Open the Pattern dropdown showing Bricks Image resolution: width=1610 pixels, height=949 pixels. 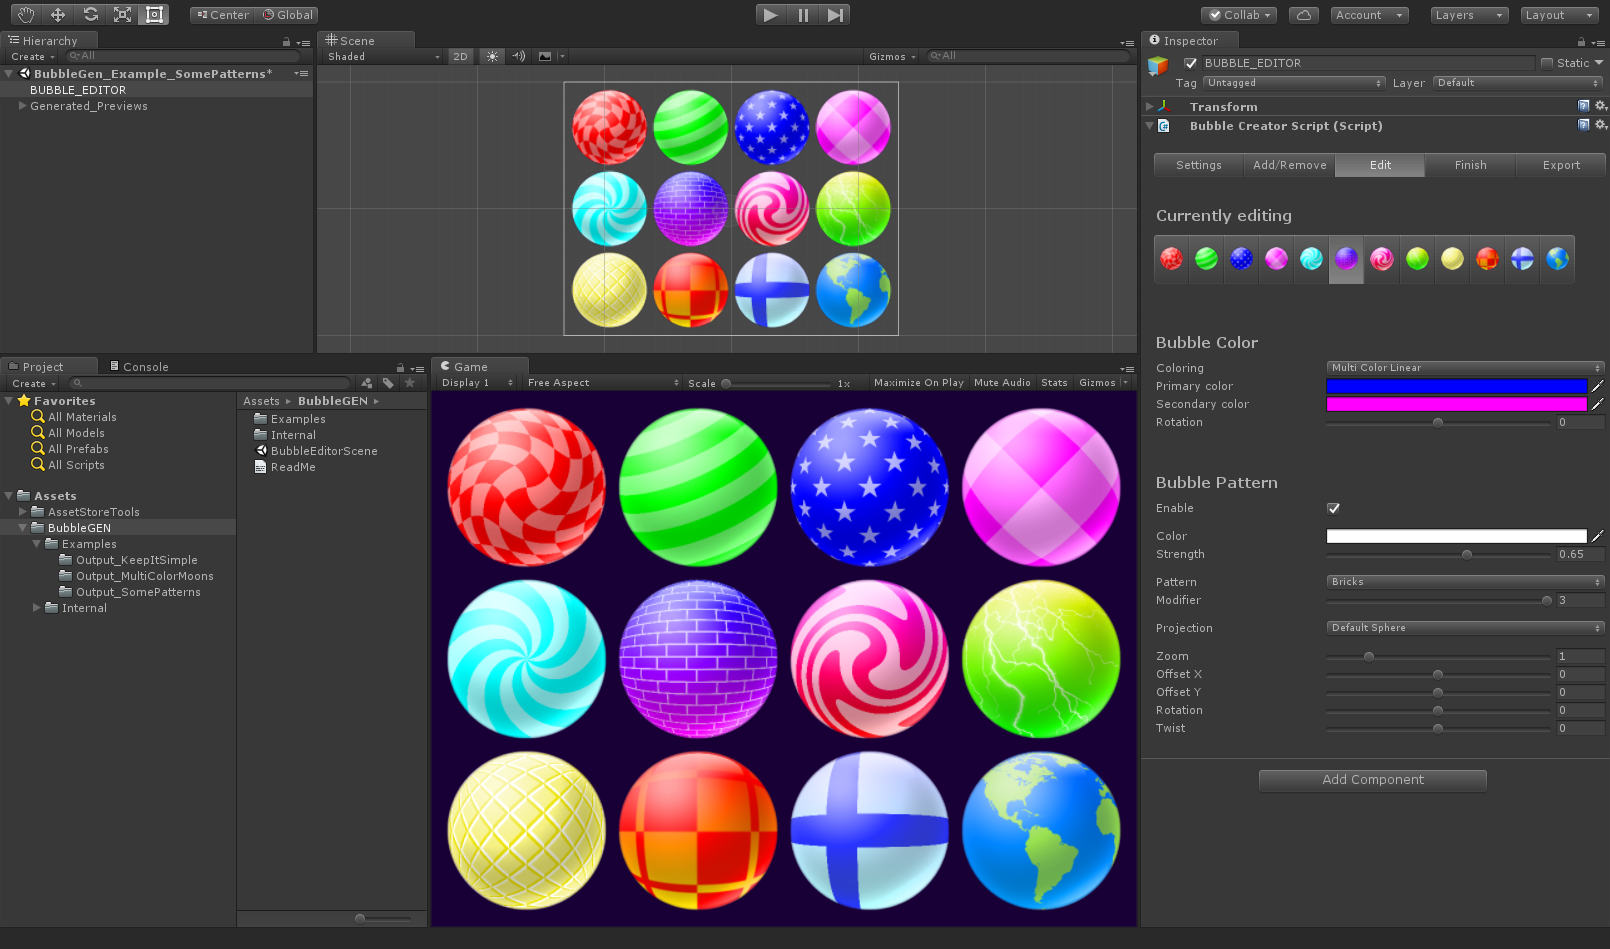1464,581
